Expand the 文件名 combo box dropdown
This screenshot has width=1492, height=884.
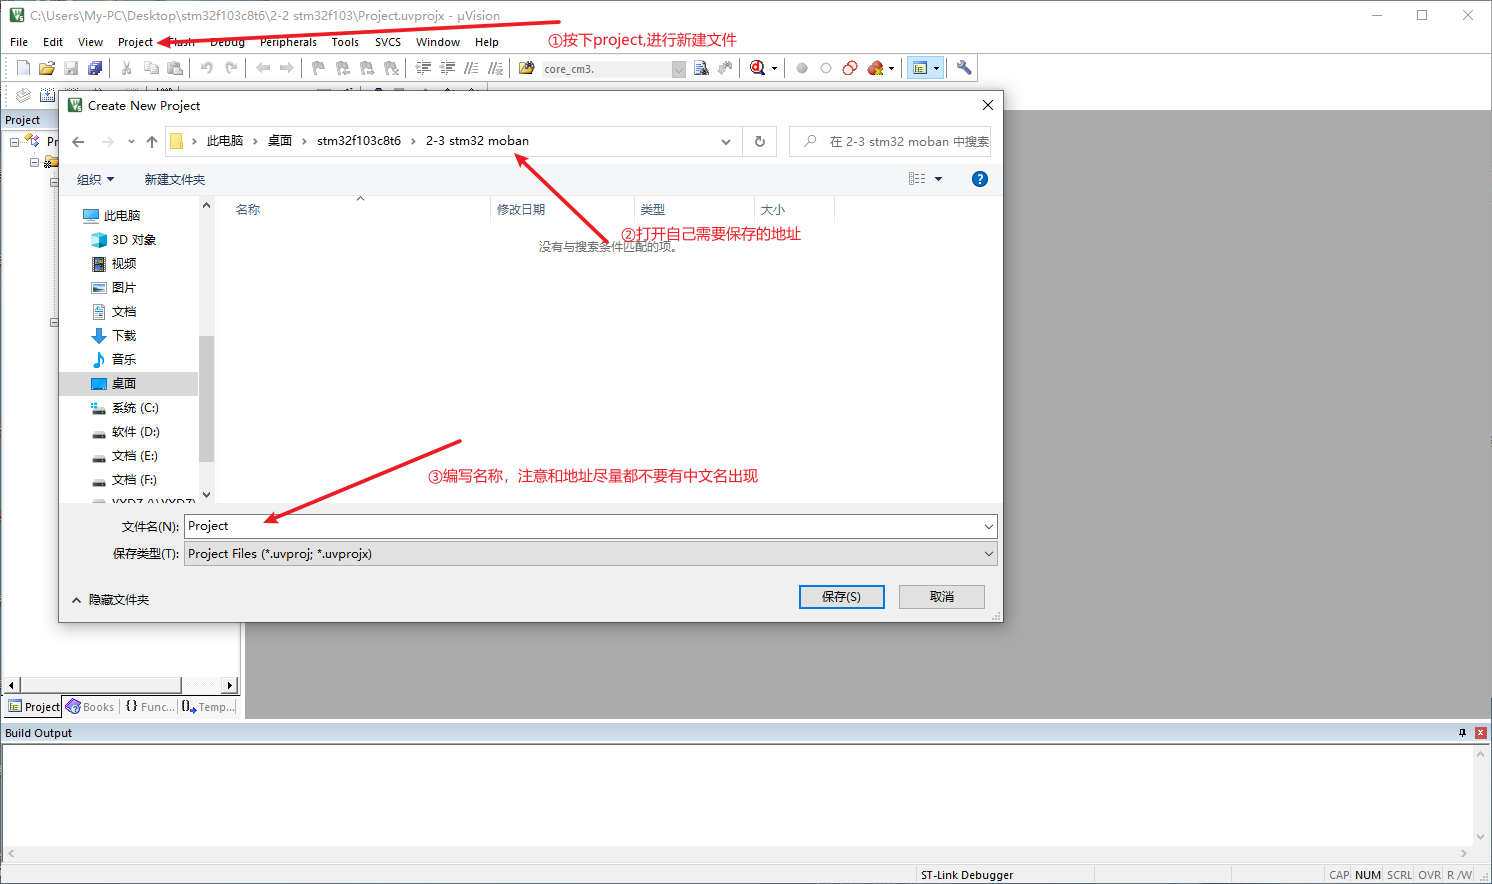988,526
